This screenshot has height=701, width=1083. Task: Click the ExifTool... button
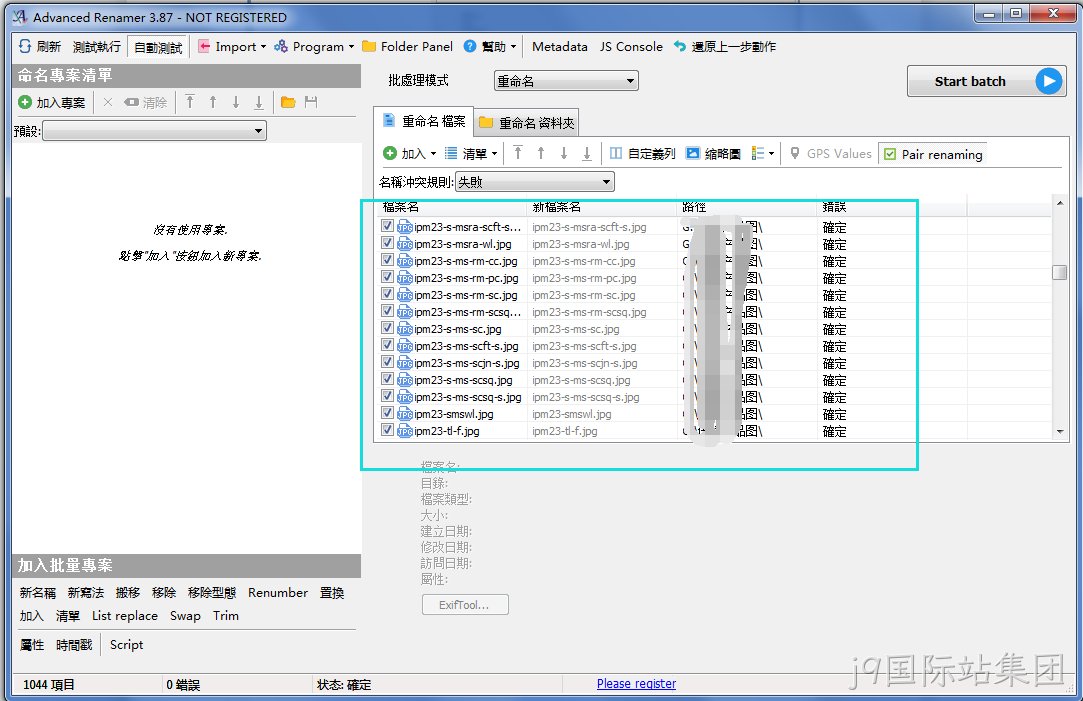tap(465, 604)
